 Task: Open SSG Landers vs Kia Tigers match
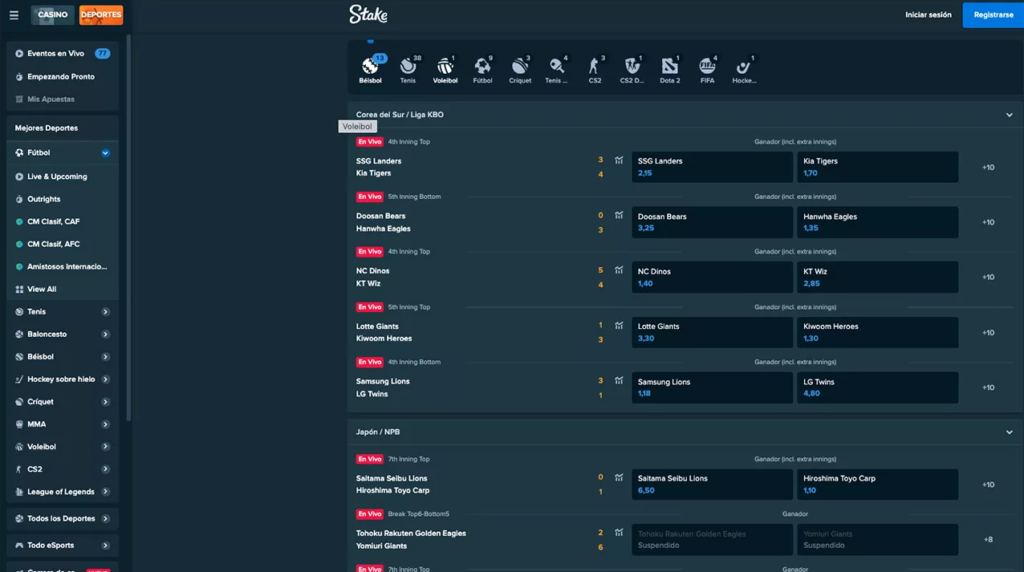tap(379, 167)
